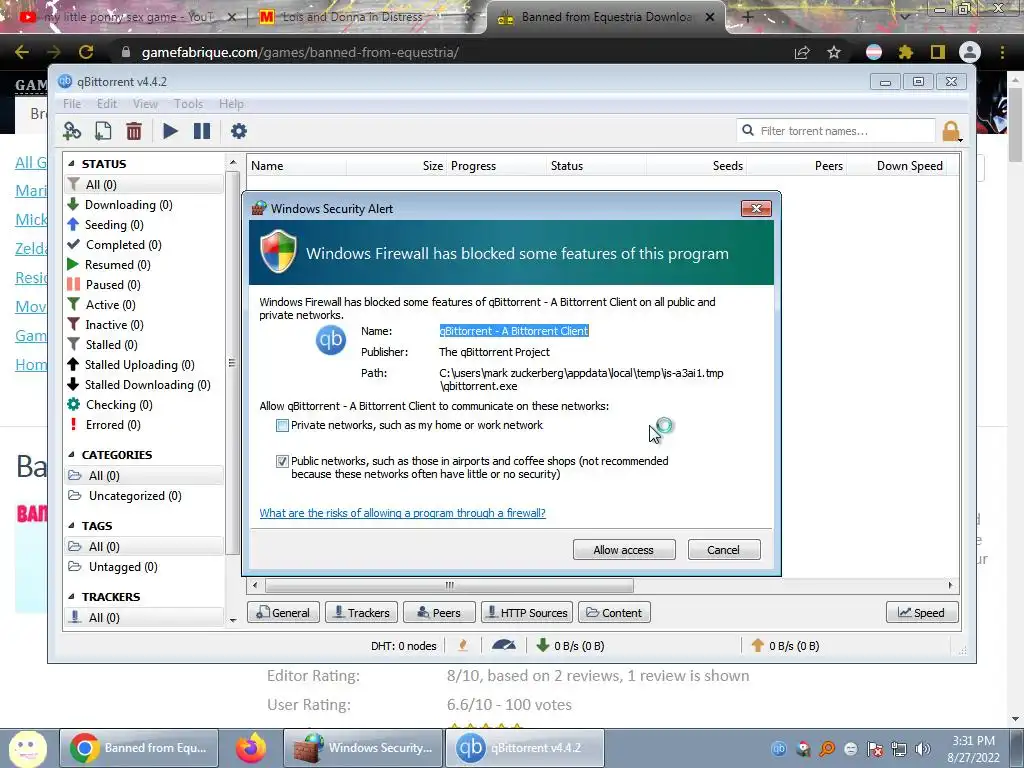Screen dimensions: 1024x768
Task: Select Uncategorized (0) category
Action: pos(125,496)
